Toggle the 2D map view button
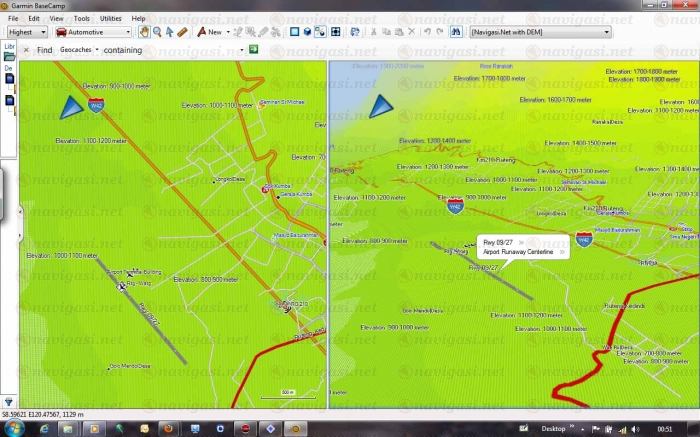This screenshot has height=437, width=700. [294, 32]
